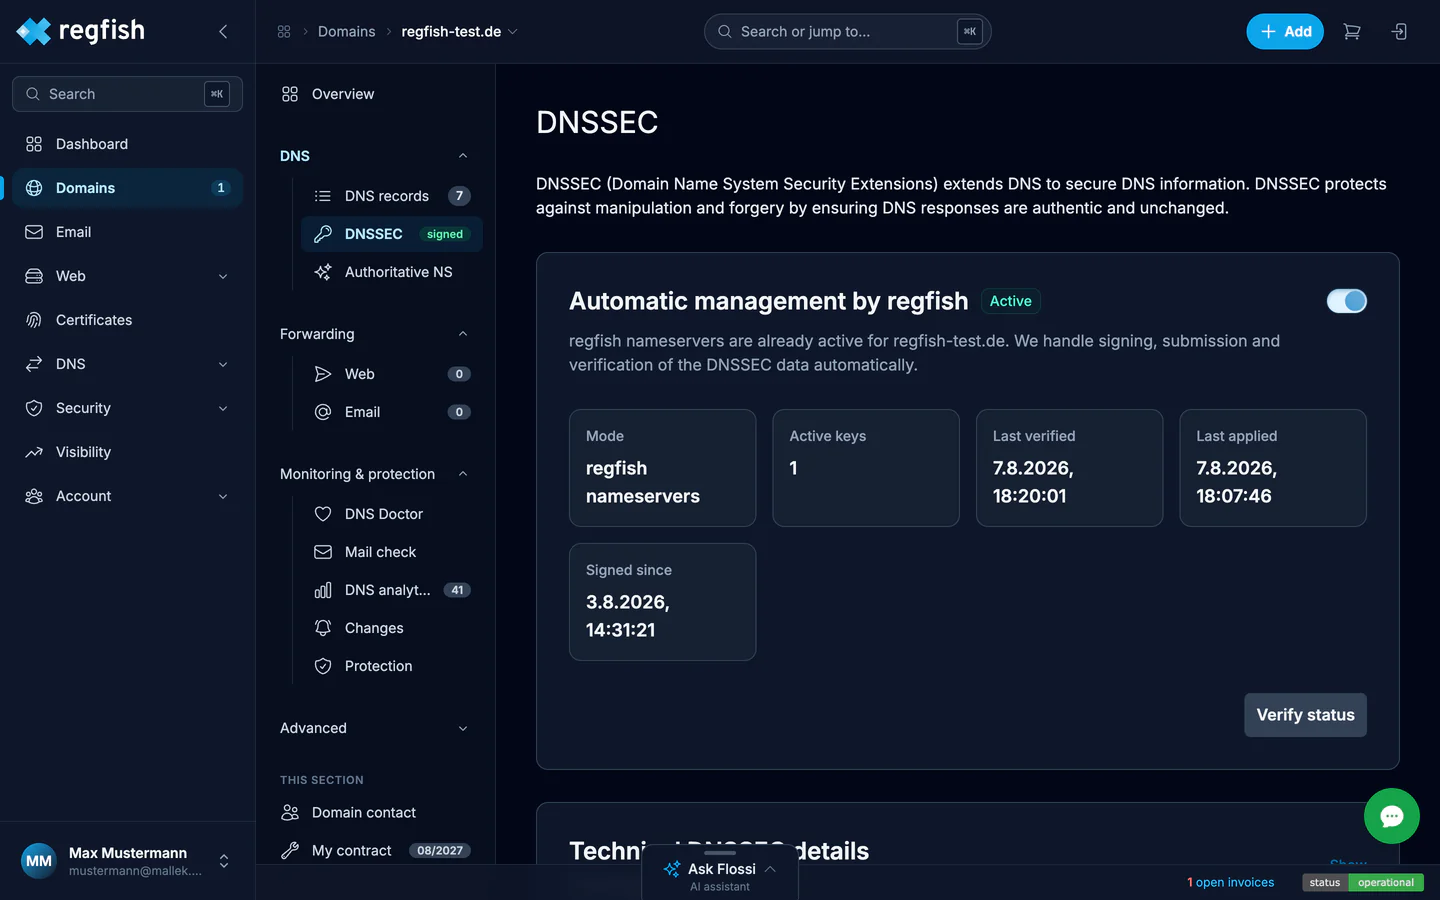Screen dimensions: 1440x900
Task: Open the Max Mustermann account switcher
Action: coord(224,861)
